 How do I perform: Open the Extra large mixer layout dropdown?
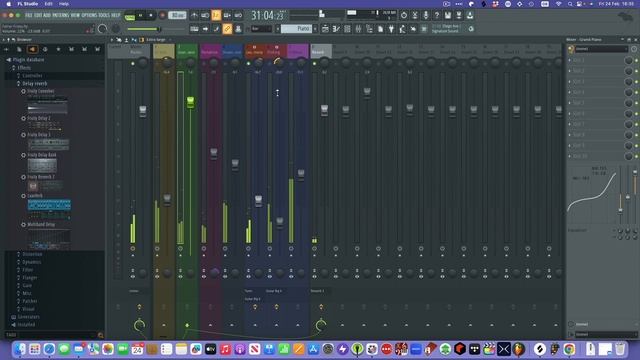coord(158,40)
